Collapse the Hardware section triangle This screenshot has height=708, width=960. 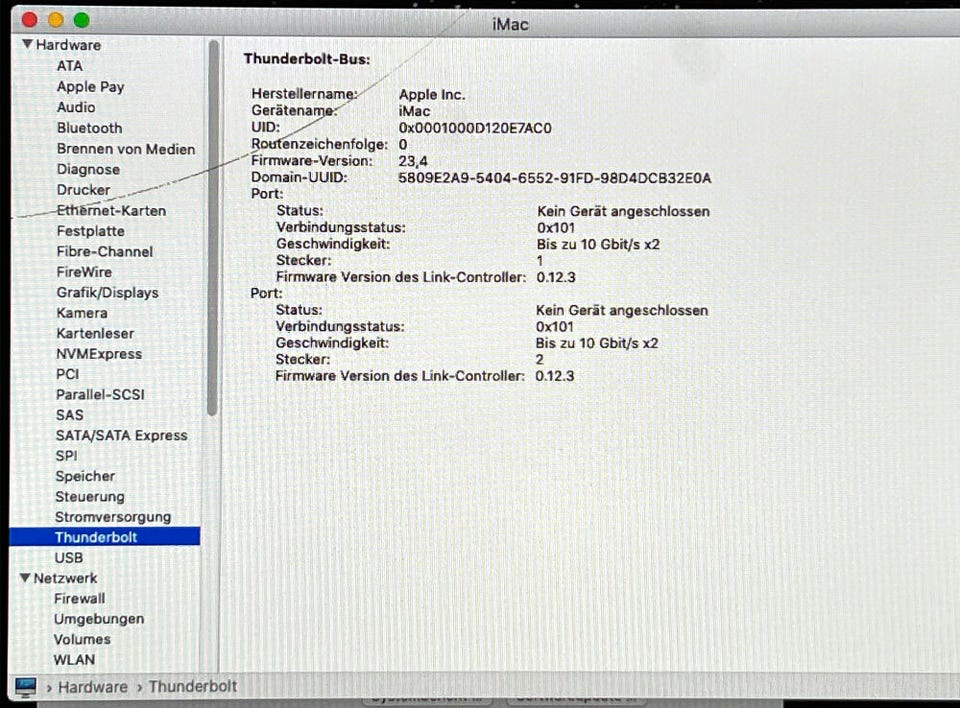[27, 44]
